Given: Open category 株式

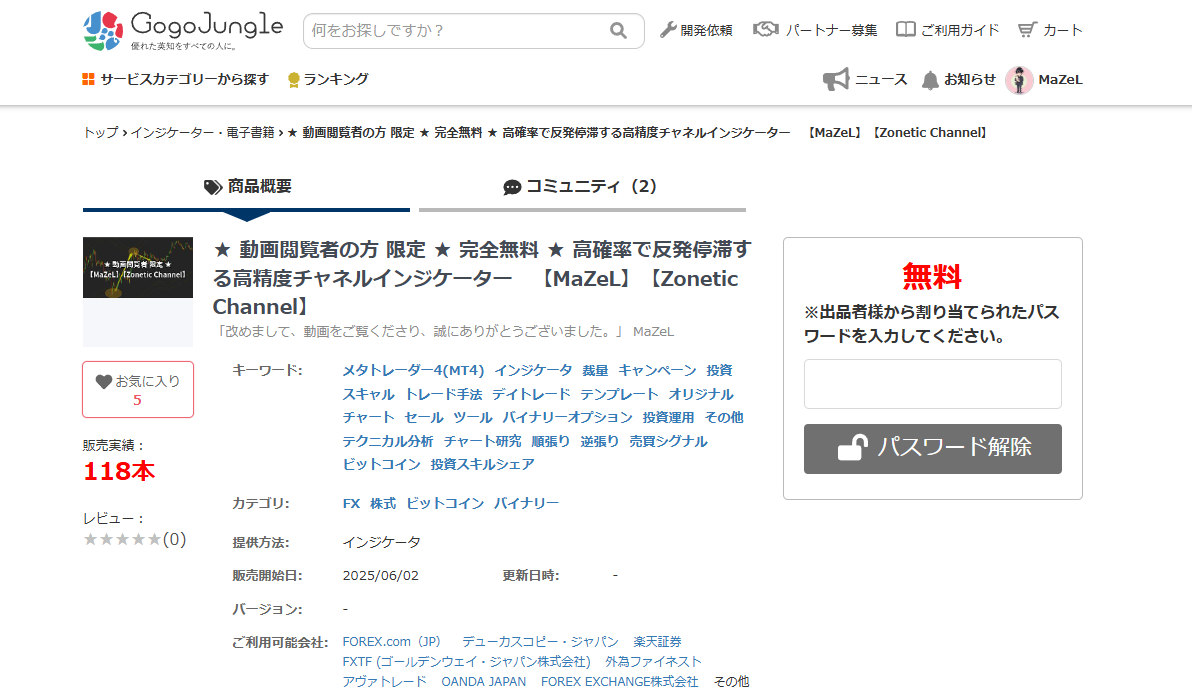Looking at the screenshot, I should pos(383,504).
